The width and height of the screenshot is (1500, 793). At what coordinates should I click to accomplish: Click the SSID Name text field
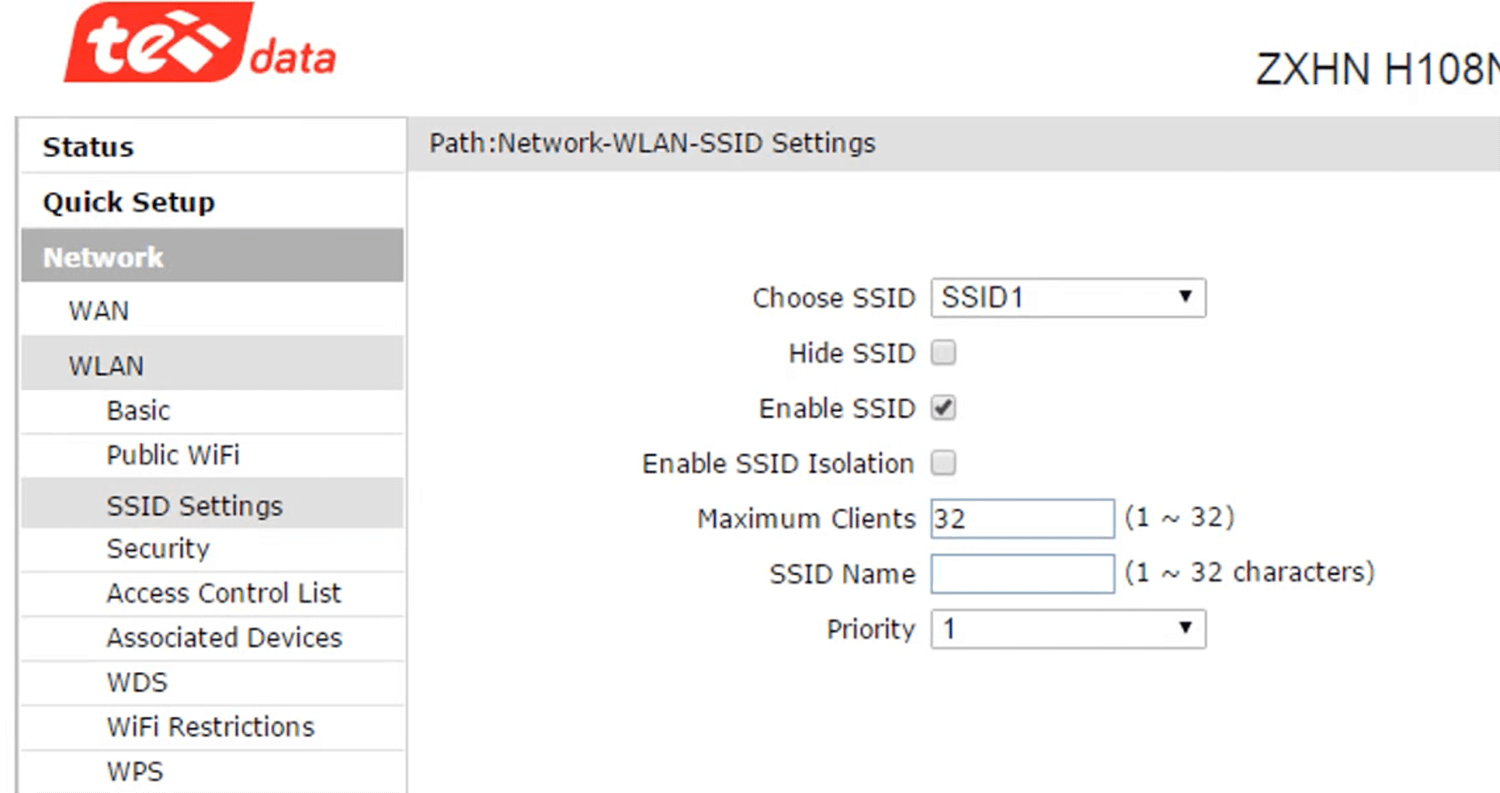point(1021,574)
